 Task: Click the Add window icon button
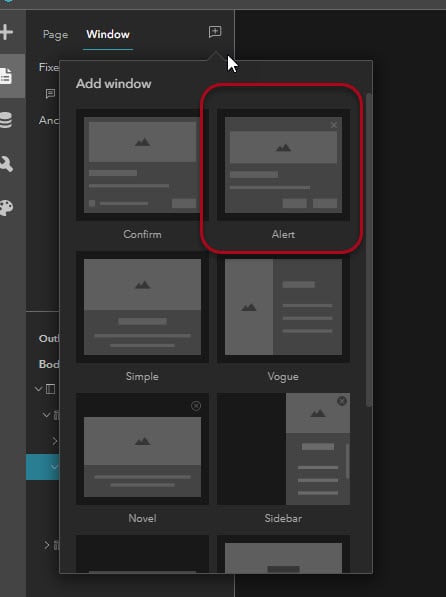click(x=215, y=32)
